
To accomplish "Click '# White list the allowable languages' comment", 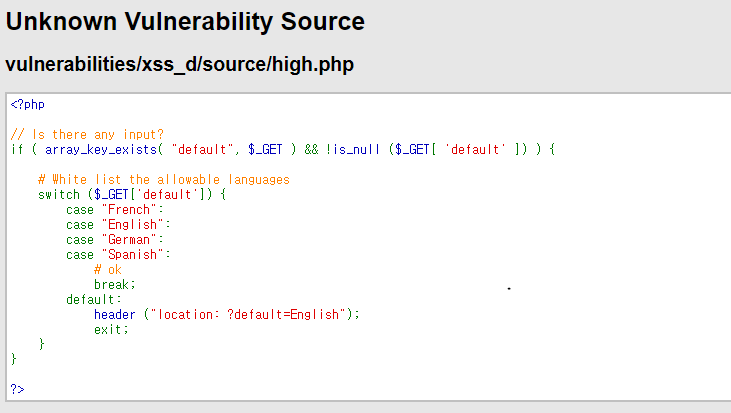I will click(x=164, y=179).
